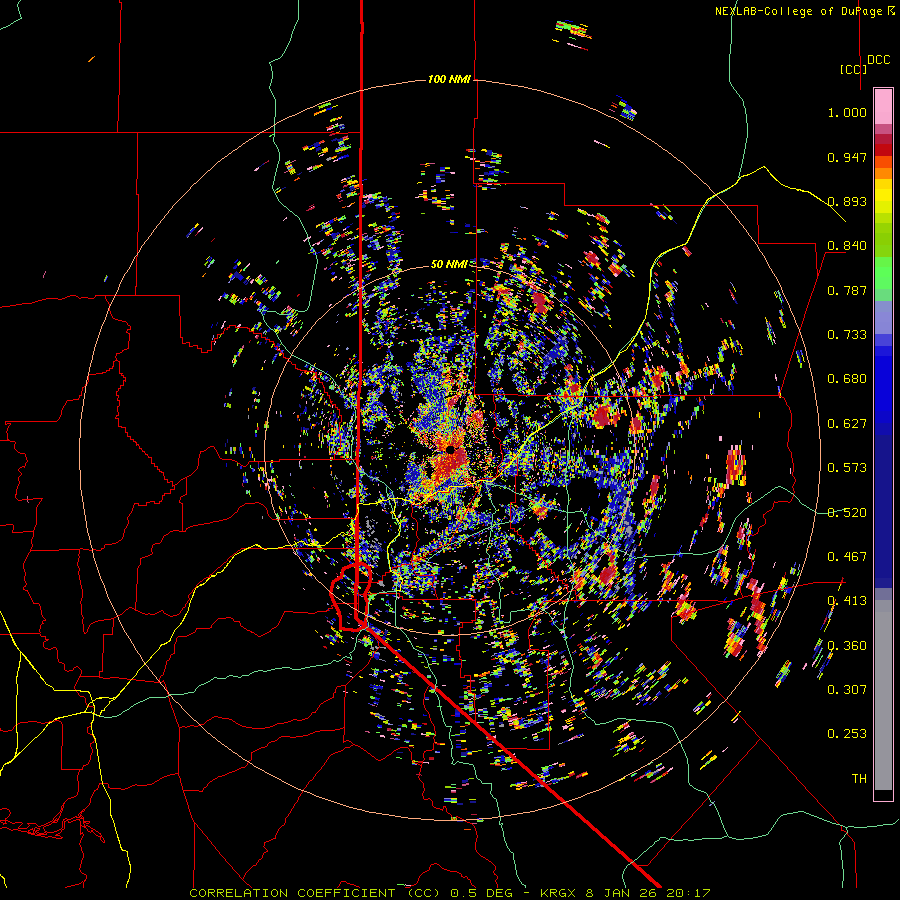Click the 0.893 scale value

pyautogui.click(x=847, y=201)
